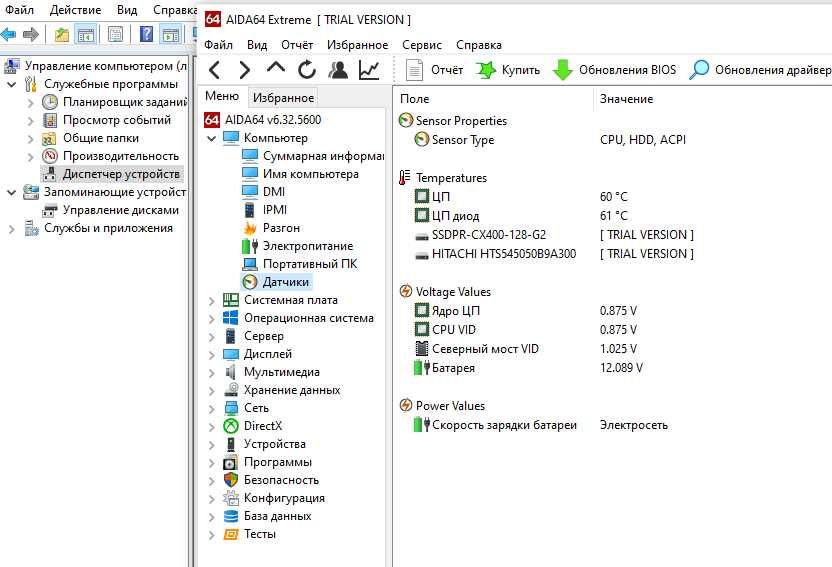Viewport: 832px width, 567px height.
Task: Switch to the Избранное tab in sidebar
Action: 283,98
